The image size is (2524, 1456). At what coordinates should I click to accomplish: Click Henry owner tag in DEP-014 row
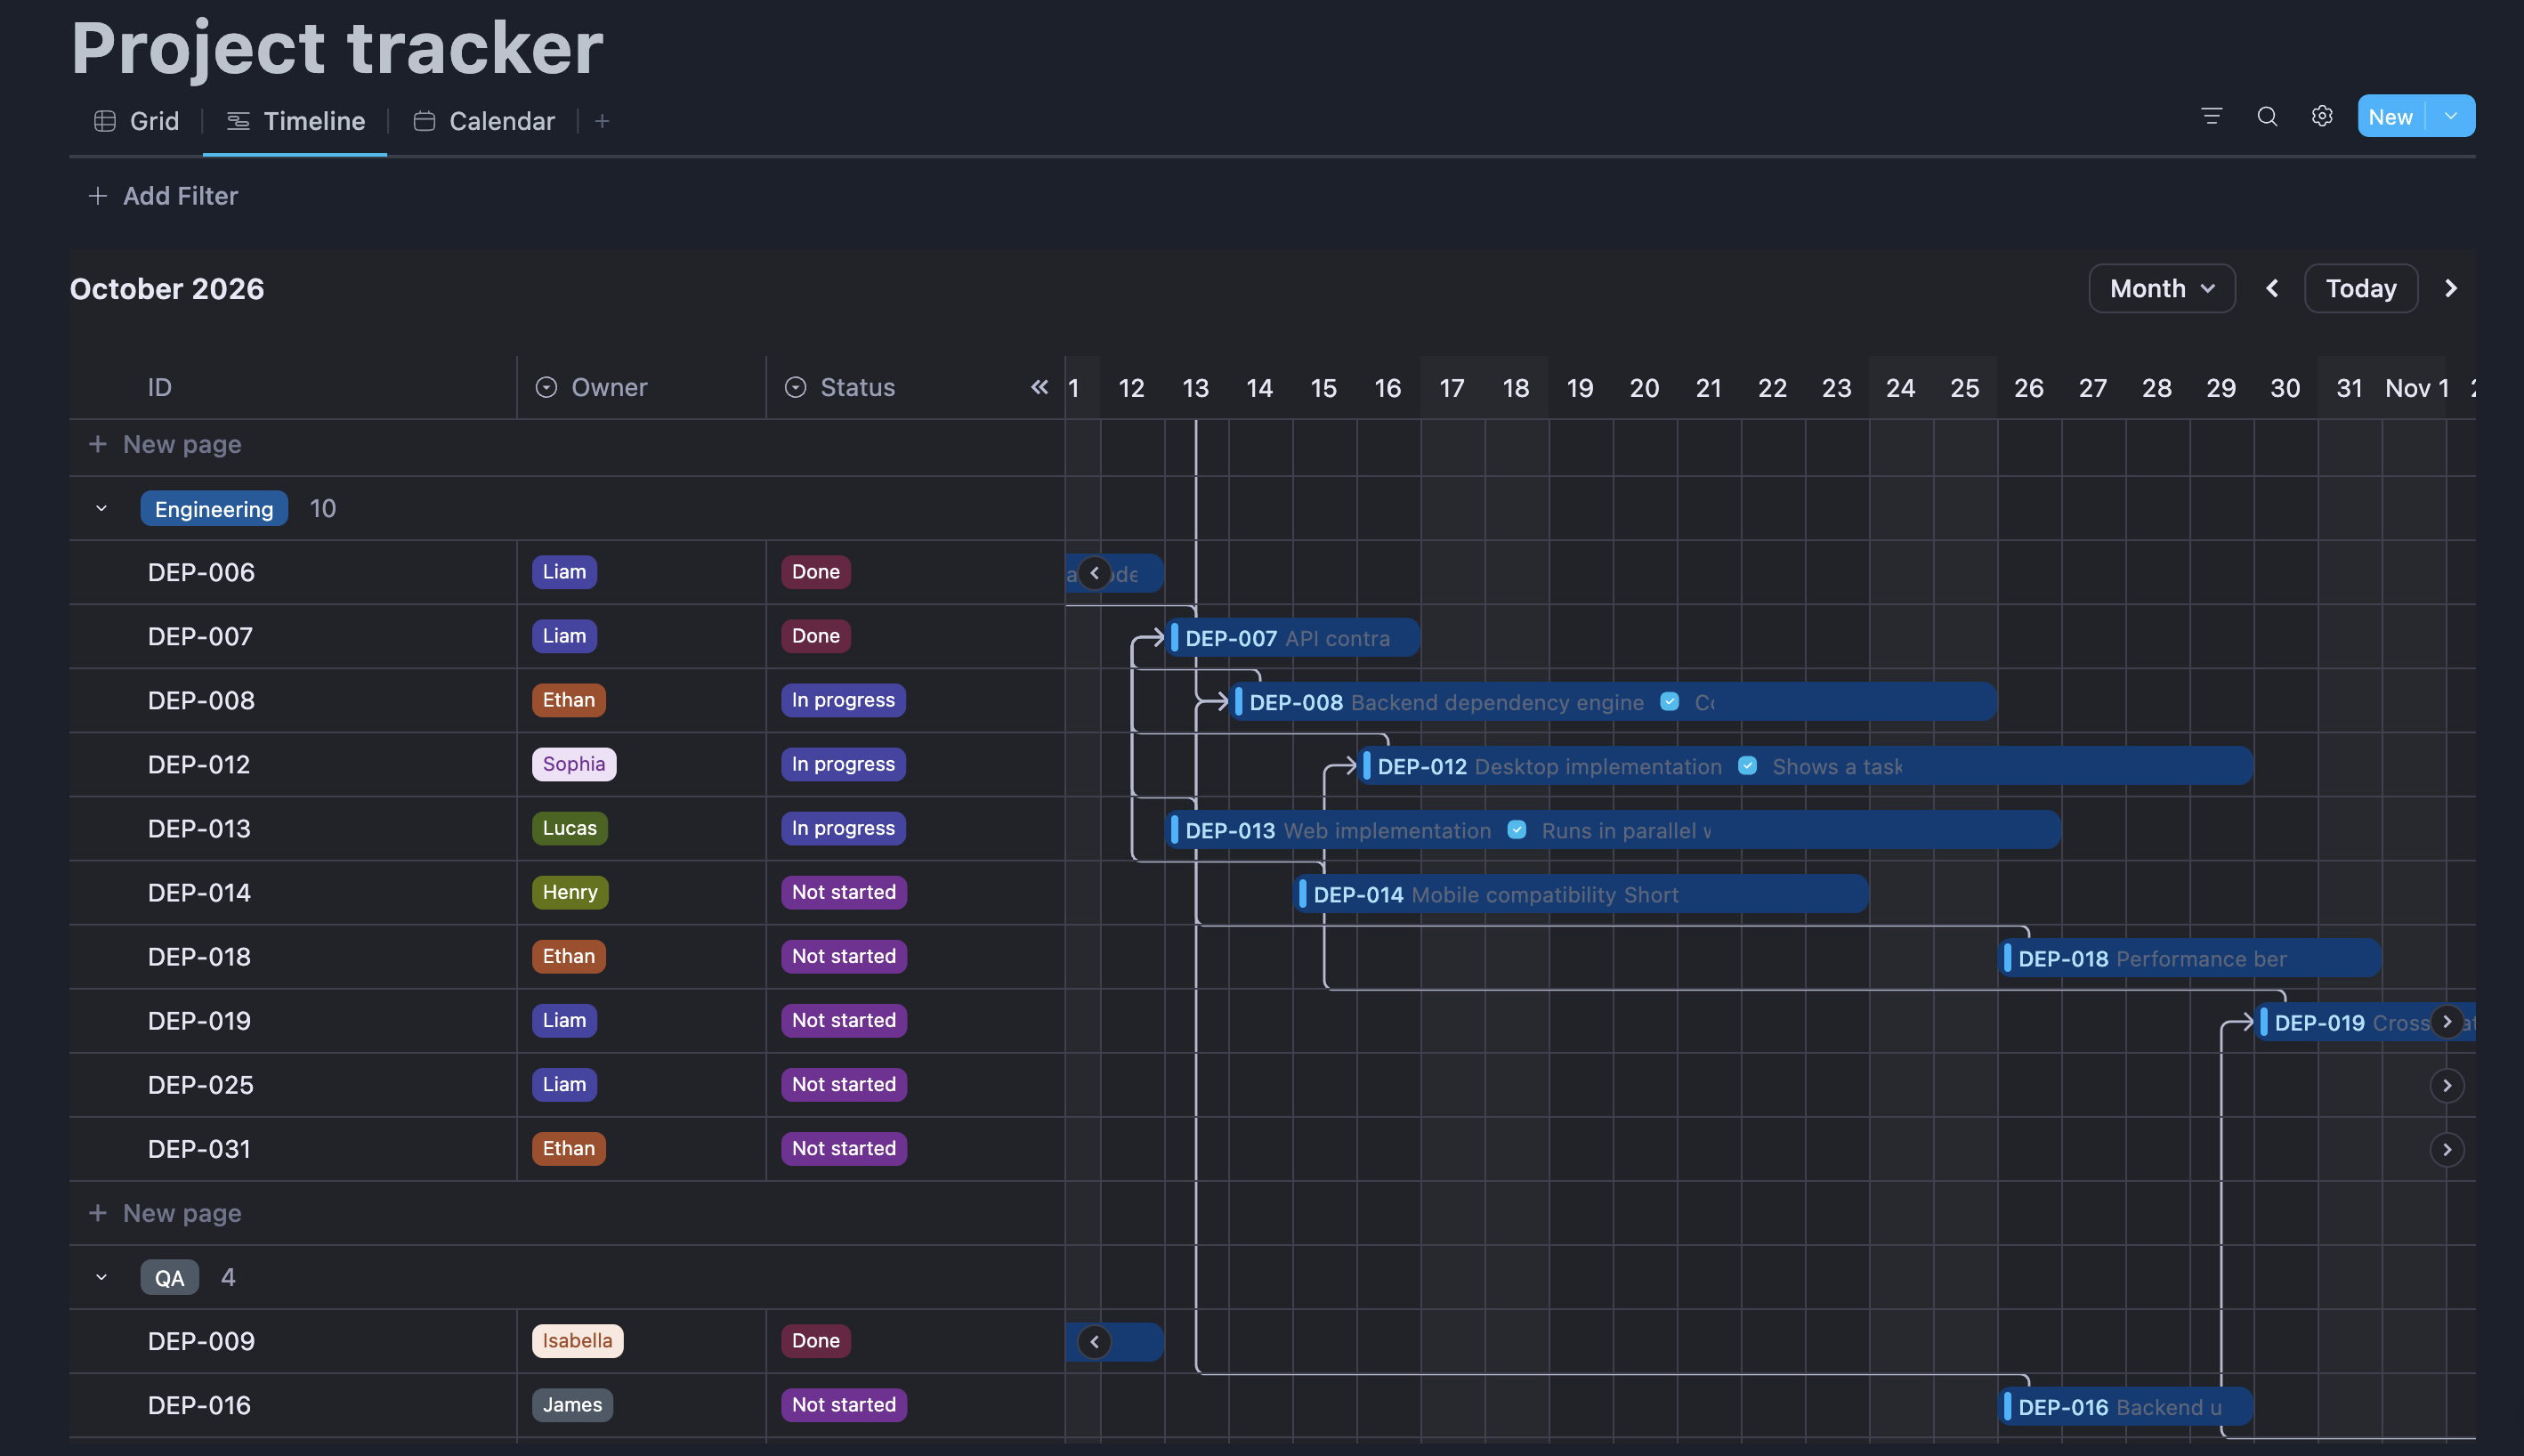pos(570,892)
